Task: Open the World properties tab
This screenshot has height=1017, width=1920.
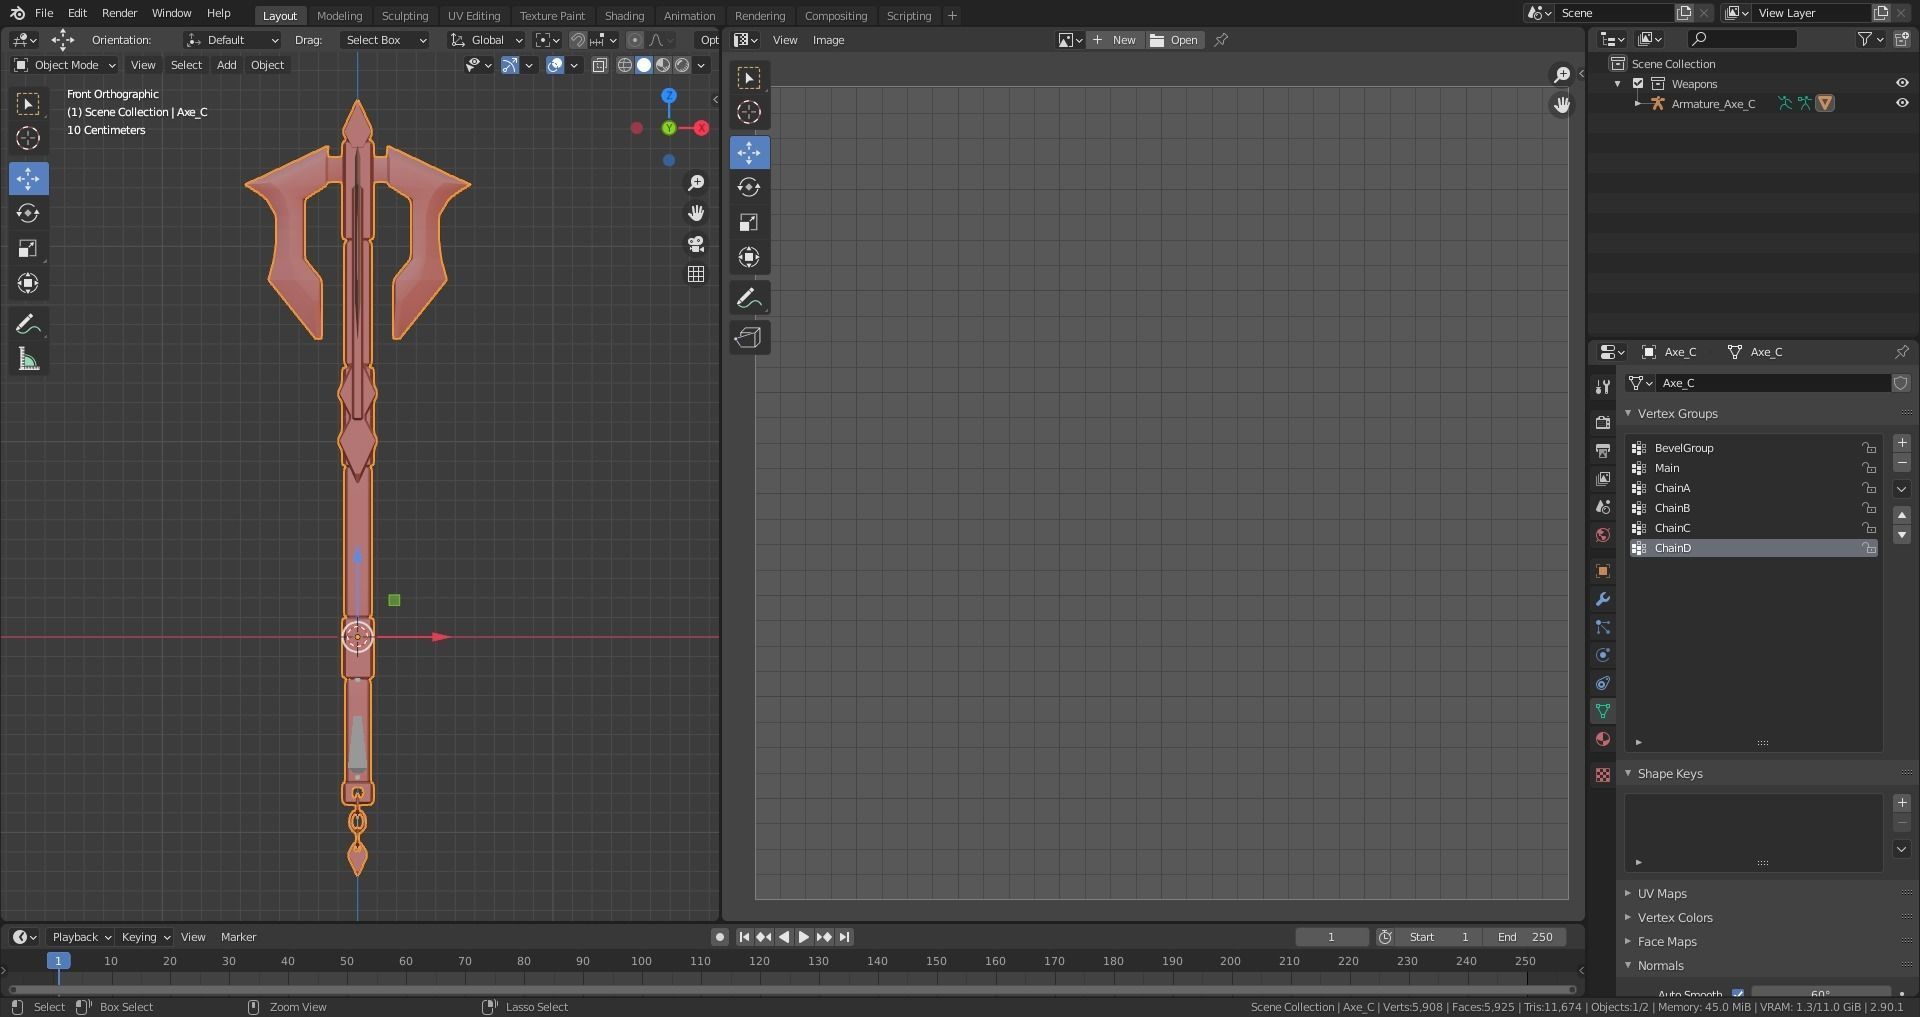Action: tap(1603, 535)
